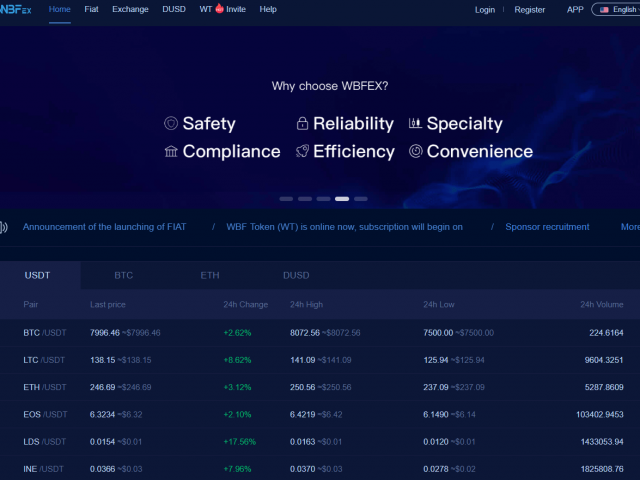Sort by the 24h Change column header
This screenshot has width=640, height=480.
pos(245,304)
